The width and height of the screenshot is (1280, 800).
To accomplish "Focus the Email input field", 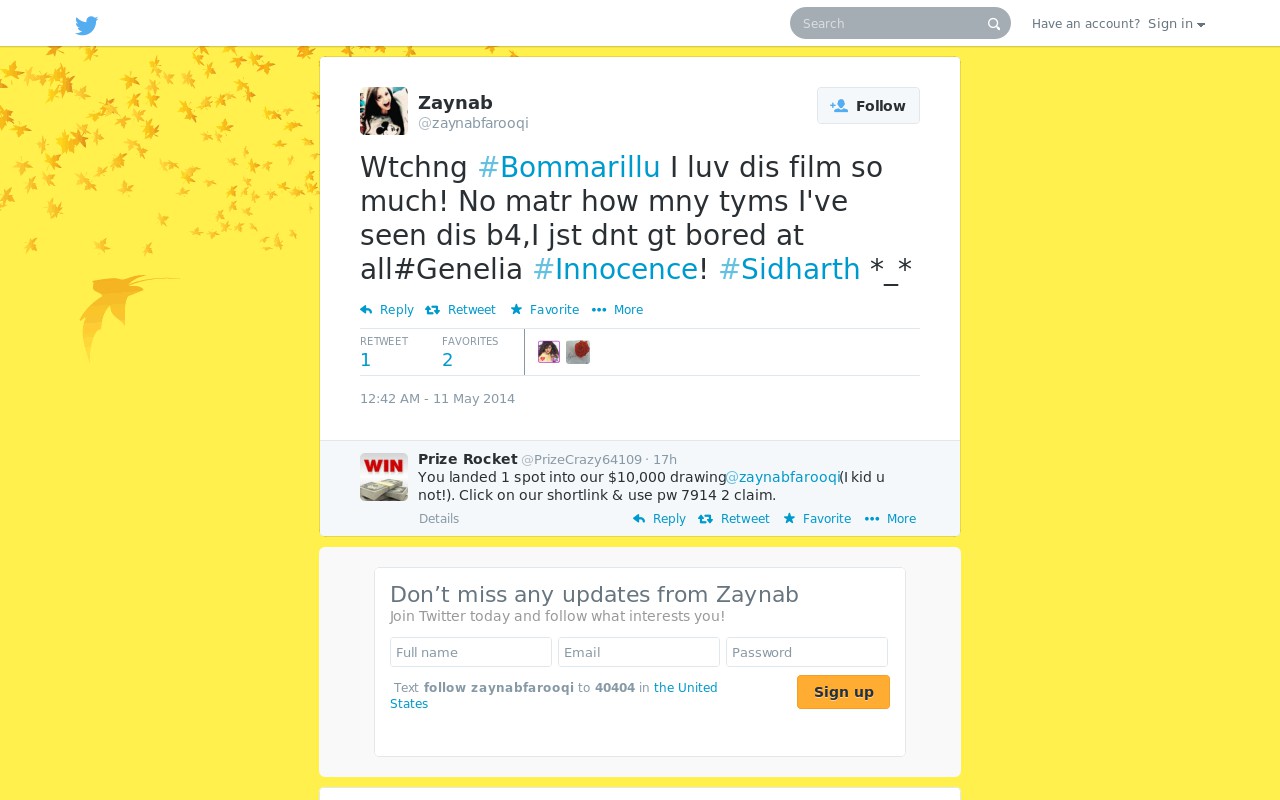I will 639,652.
